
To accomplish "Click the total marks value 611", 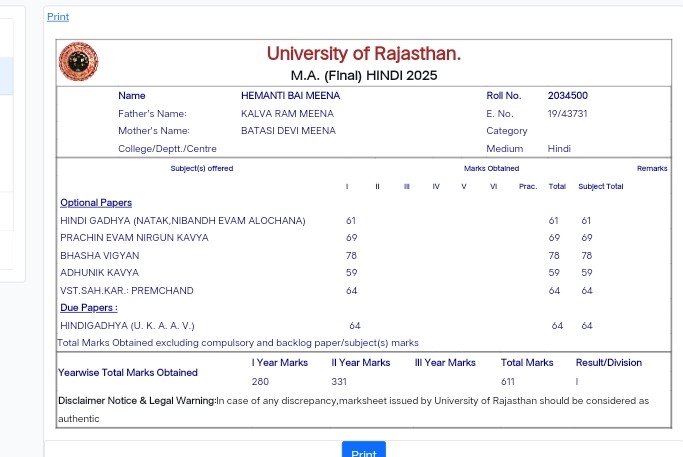I will click(x=508, y=381).
